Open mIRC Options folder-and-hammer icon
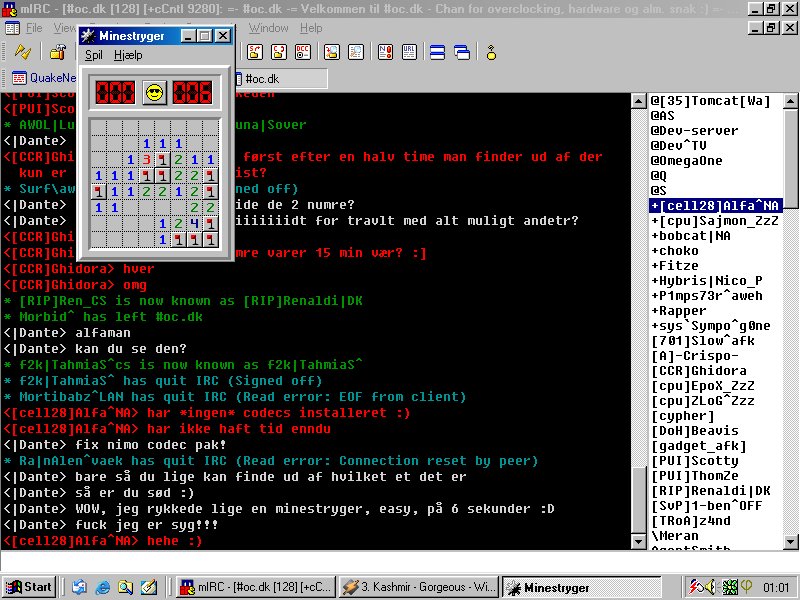The image size is (800, 600). tap(58, 52)
